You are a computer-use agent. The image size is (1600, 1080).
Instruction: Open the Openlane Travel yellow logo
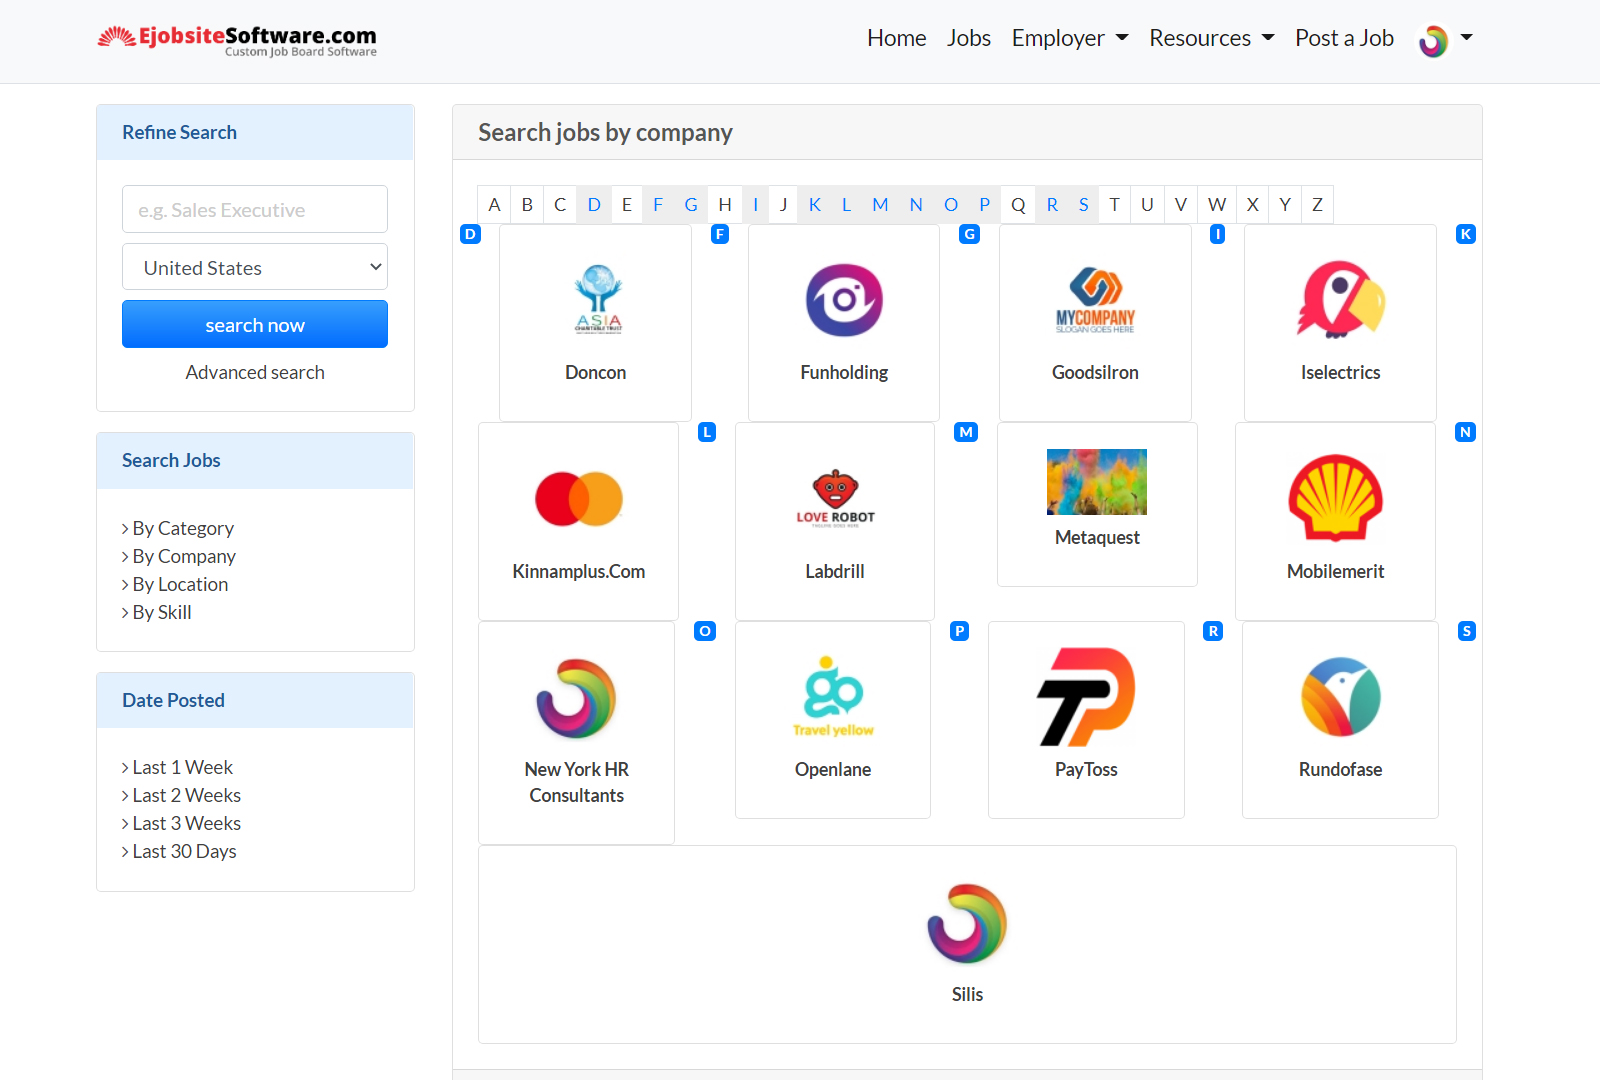pyautogui.click(x=833, y=697)
